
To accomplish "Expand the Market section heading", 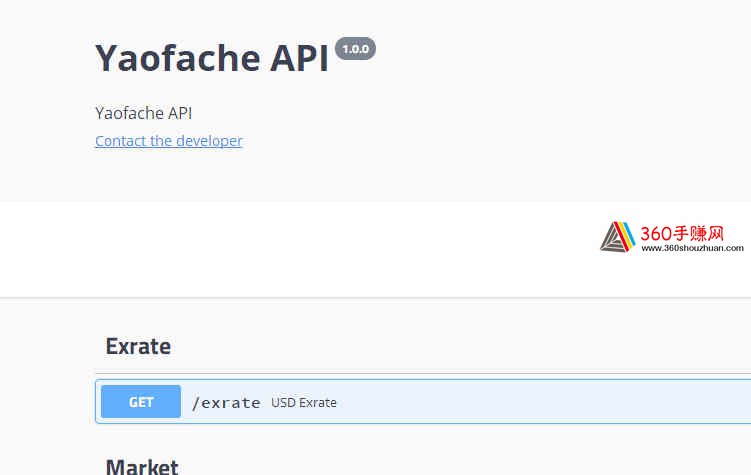I will tap(142, 466).
